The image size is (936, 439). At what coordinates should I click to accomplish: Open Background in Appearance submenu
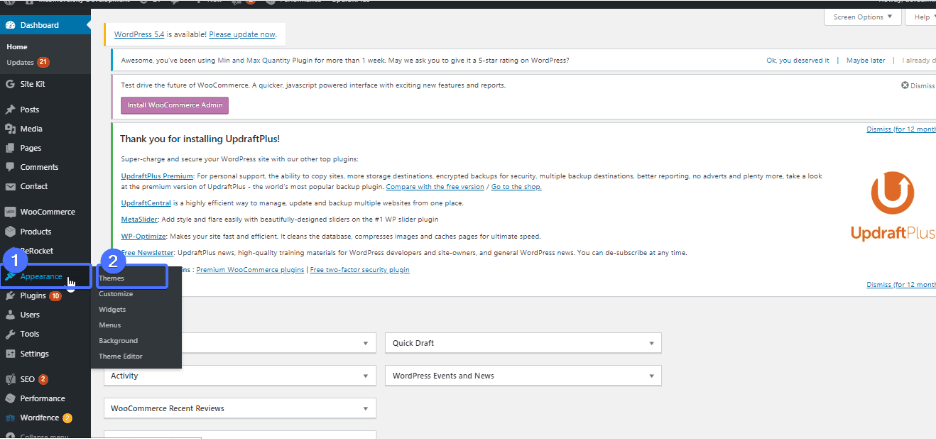(118, 340)
